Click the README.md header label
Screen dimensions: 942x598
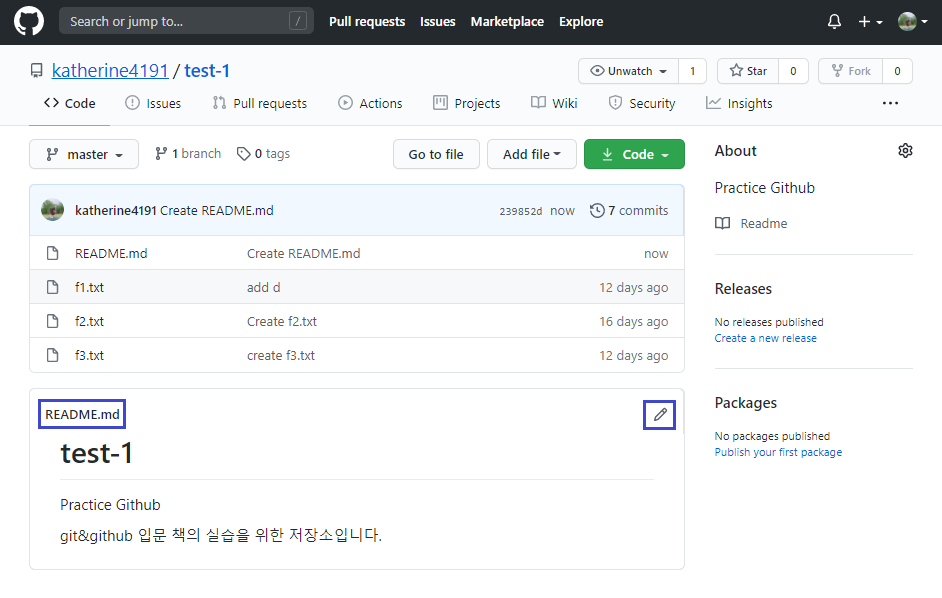click(82, 414)
